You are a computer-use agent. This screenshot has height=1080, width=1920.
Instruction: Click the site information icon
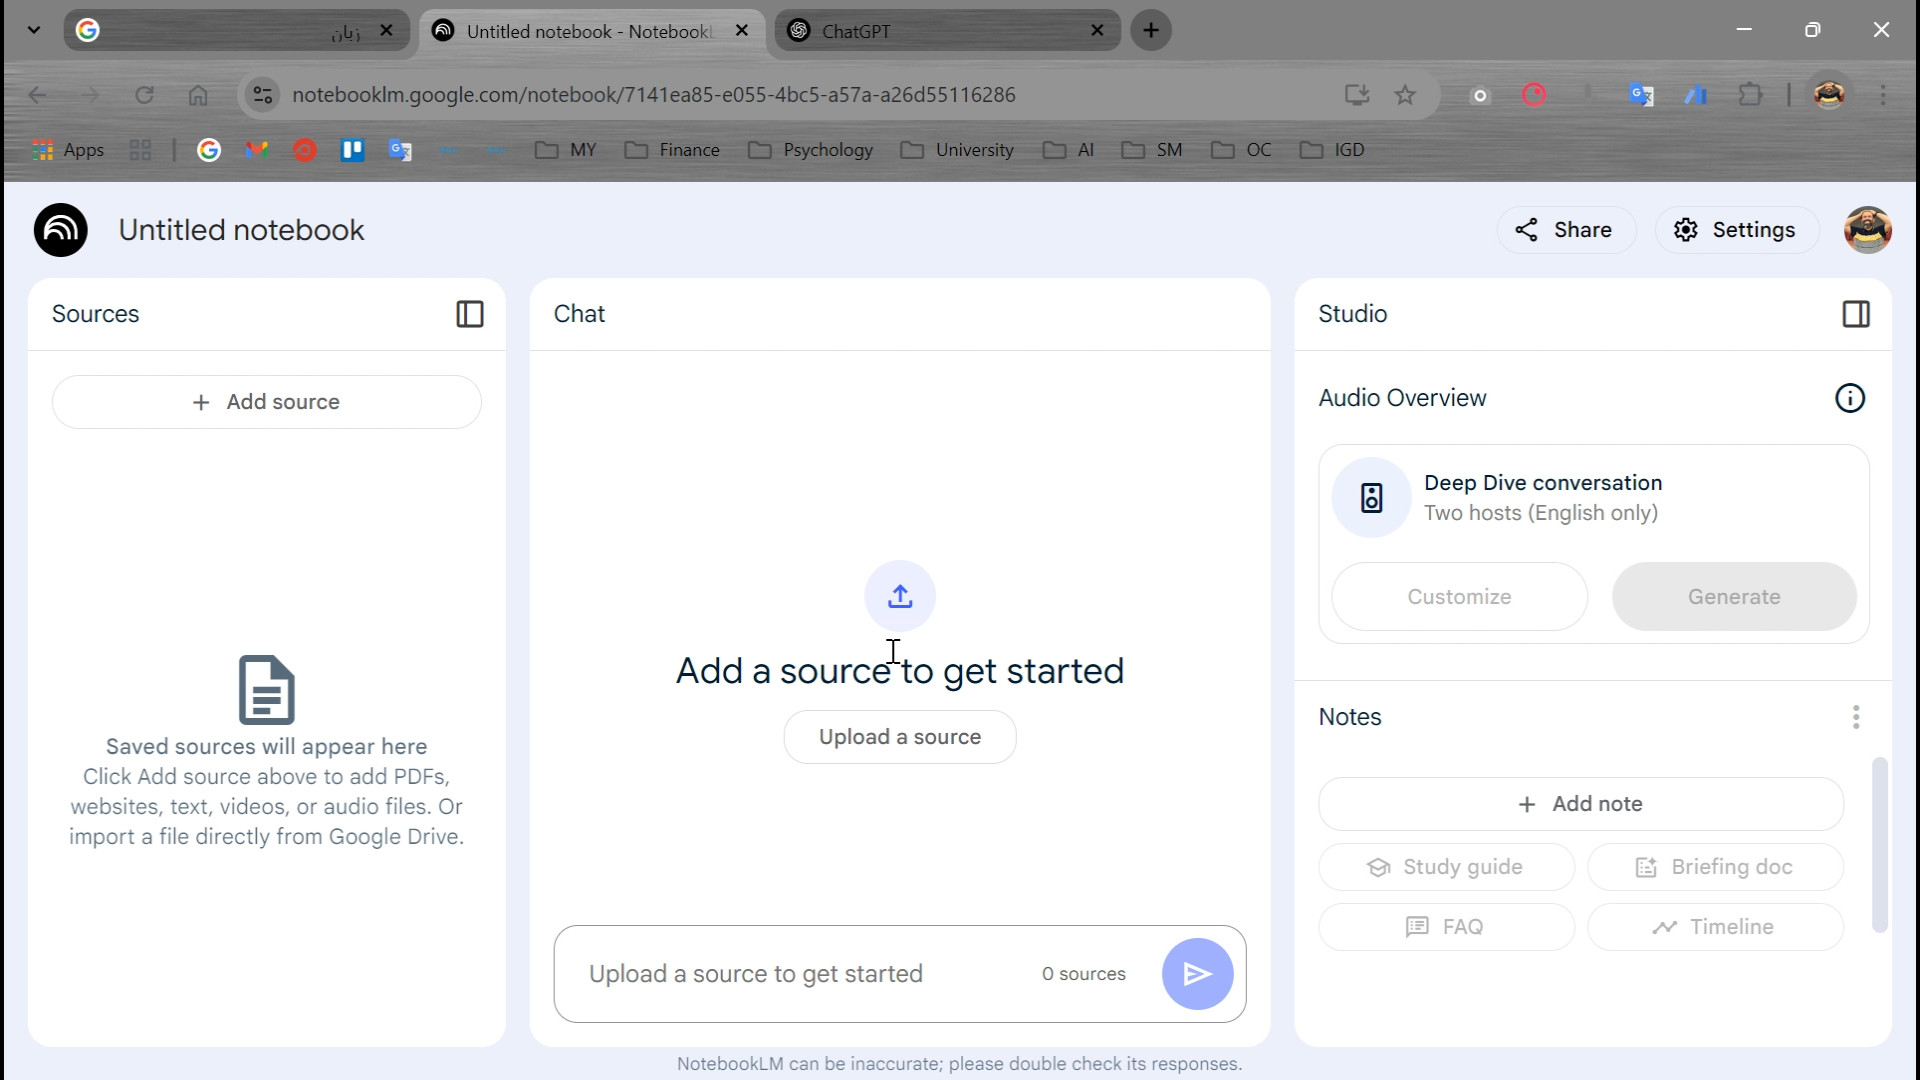click(x=262, y=95)
